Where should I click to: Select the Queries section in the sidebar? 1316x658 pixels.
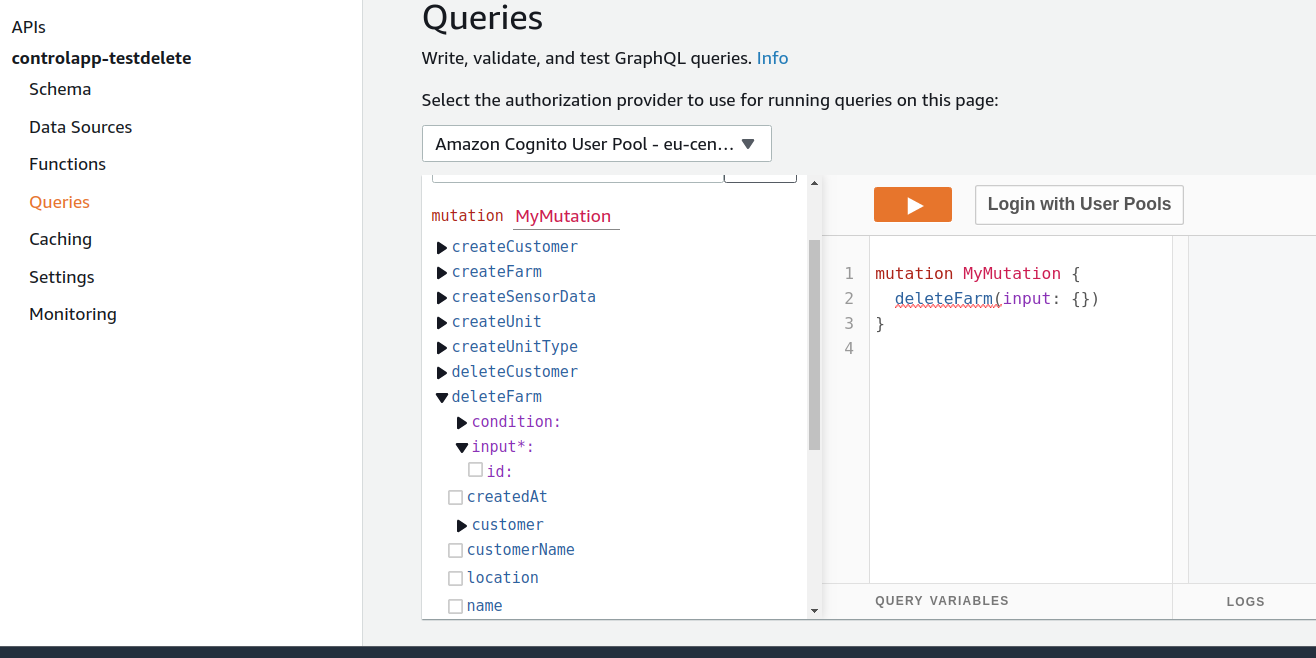point(59,202)
